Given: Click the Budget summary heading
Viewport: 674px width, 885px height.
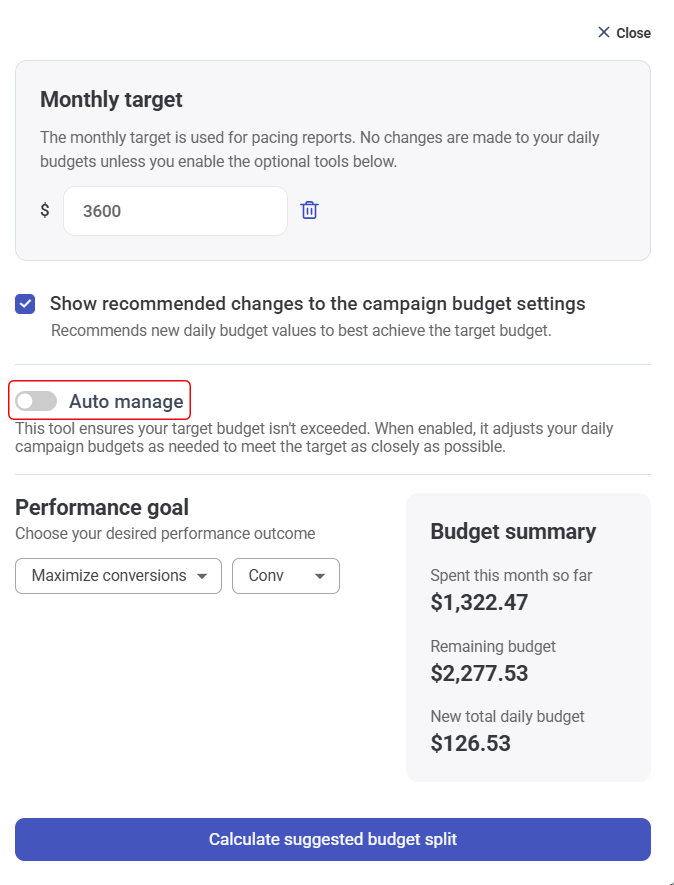Looking at the screenshot, I should click(513, 532).
